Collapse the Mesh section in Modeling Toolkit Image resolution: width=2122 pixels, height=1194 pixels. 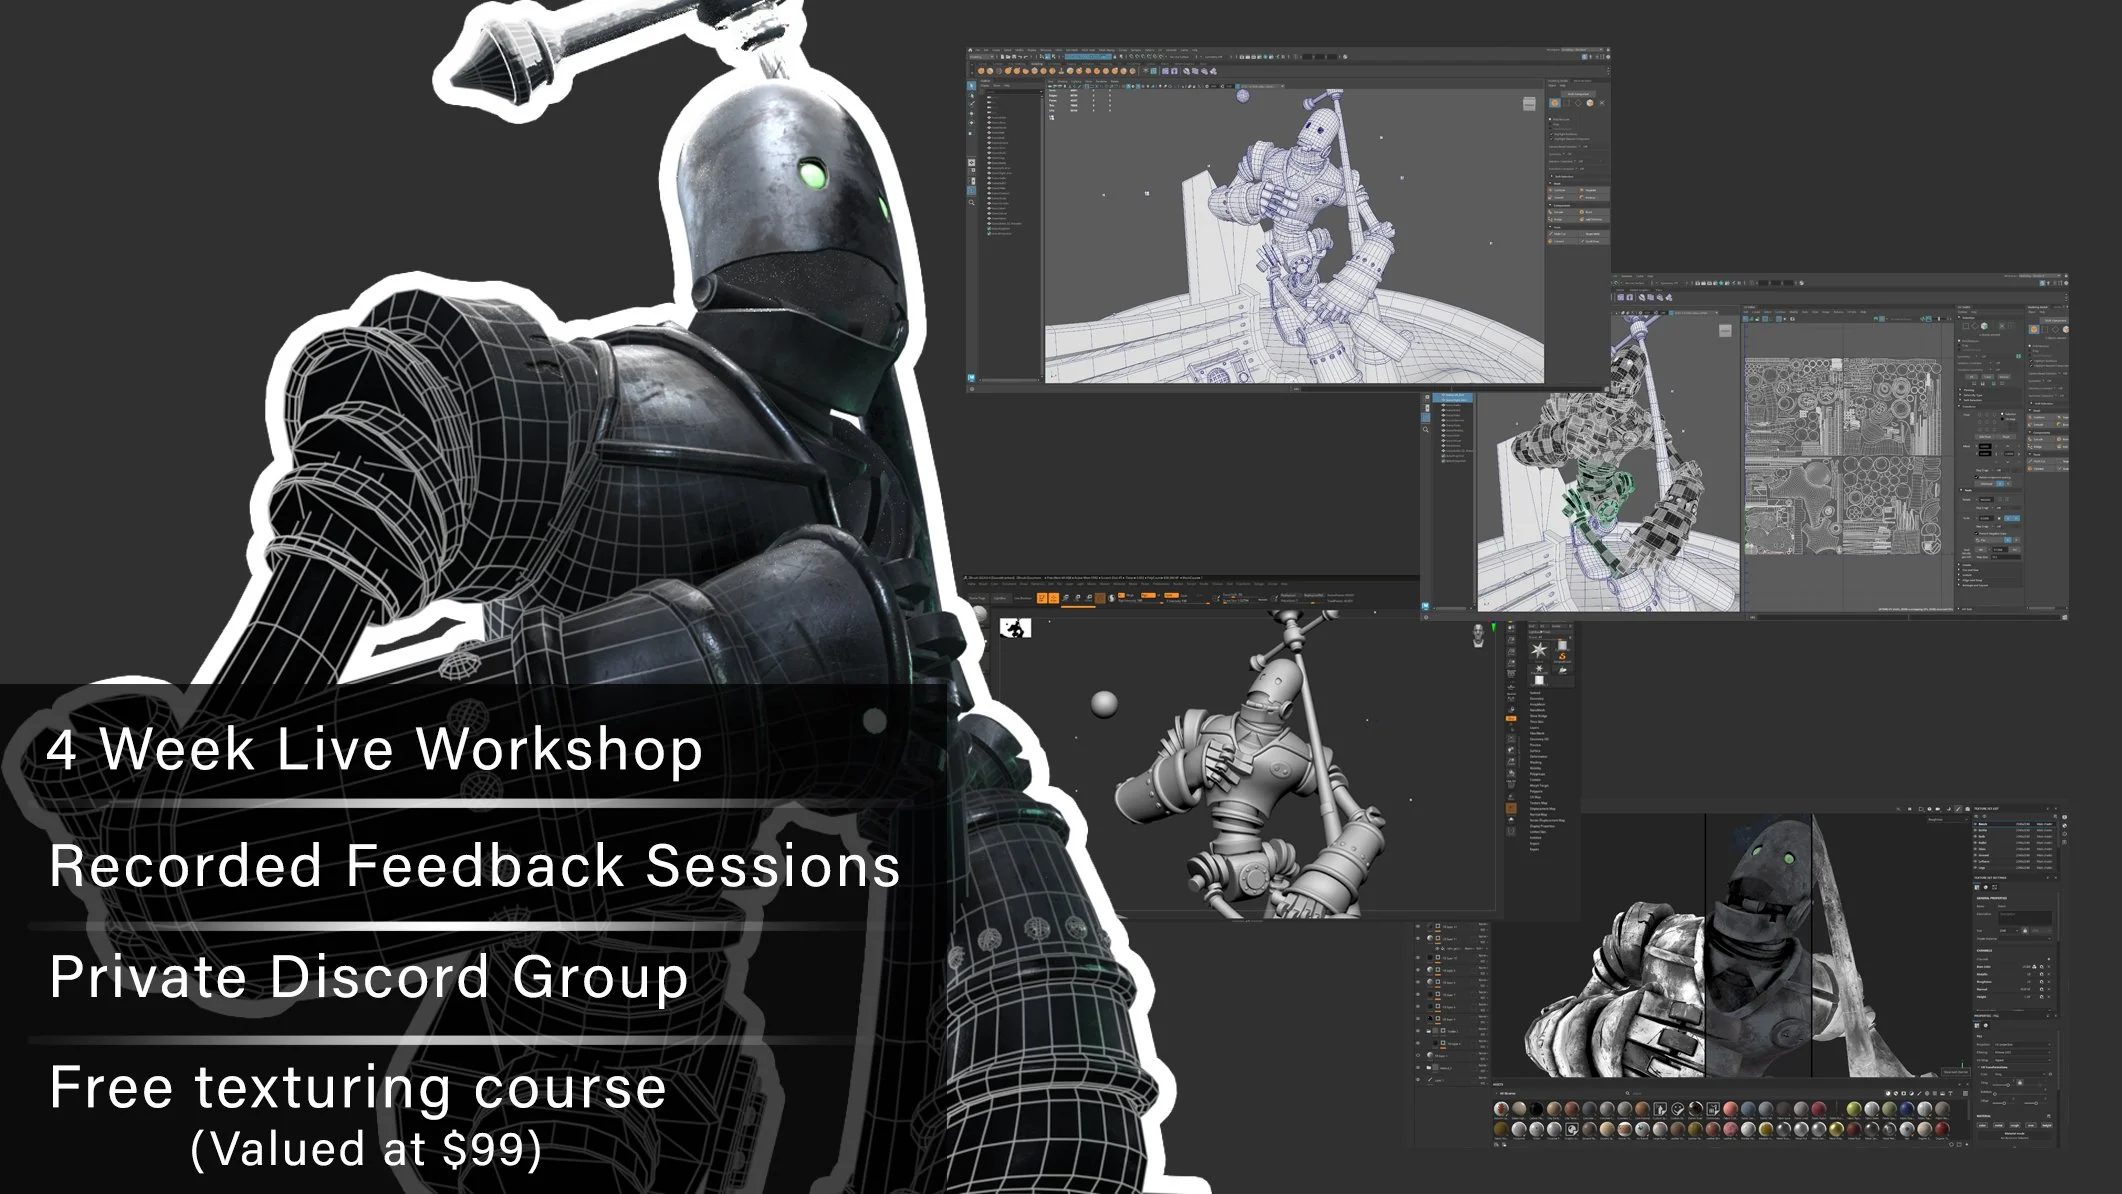click(1551, 183)
